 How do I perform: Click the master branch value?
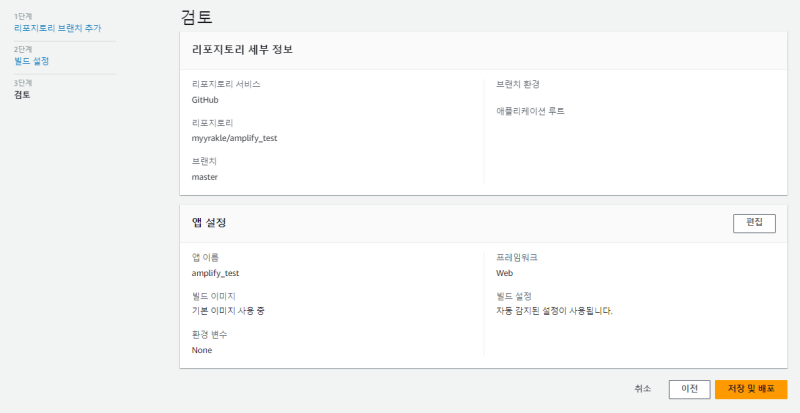pos(204,177)
